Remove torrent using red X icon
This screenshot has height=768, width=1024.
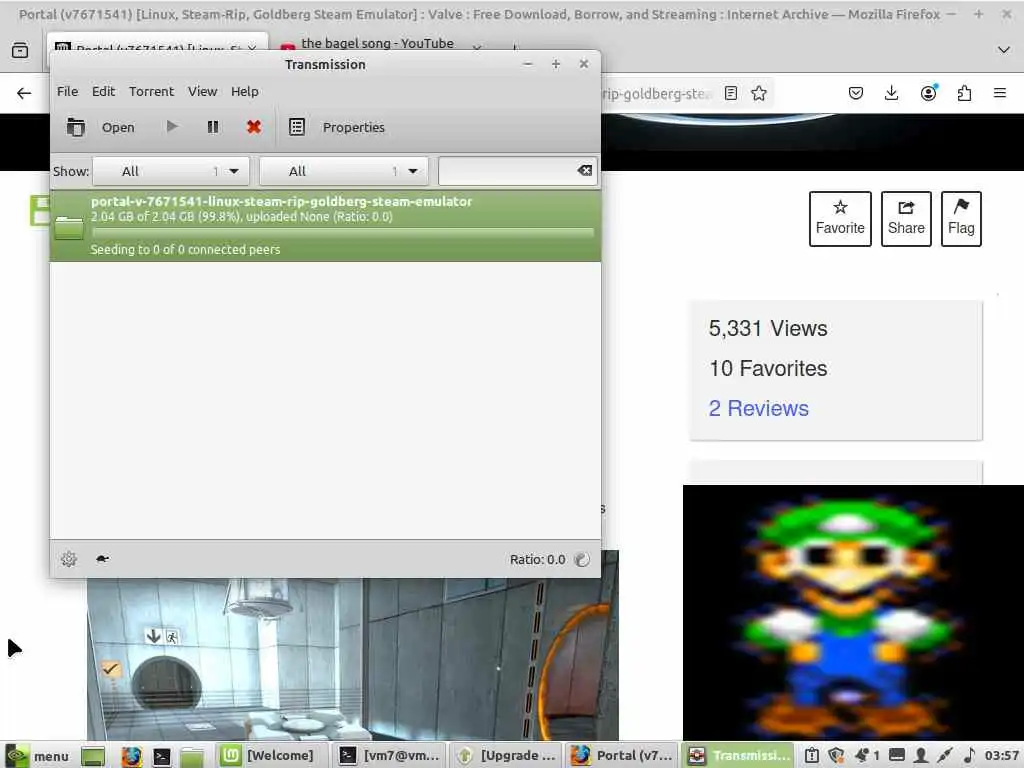click(x=254, y=127)
